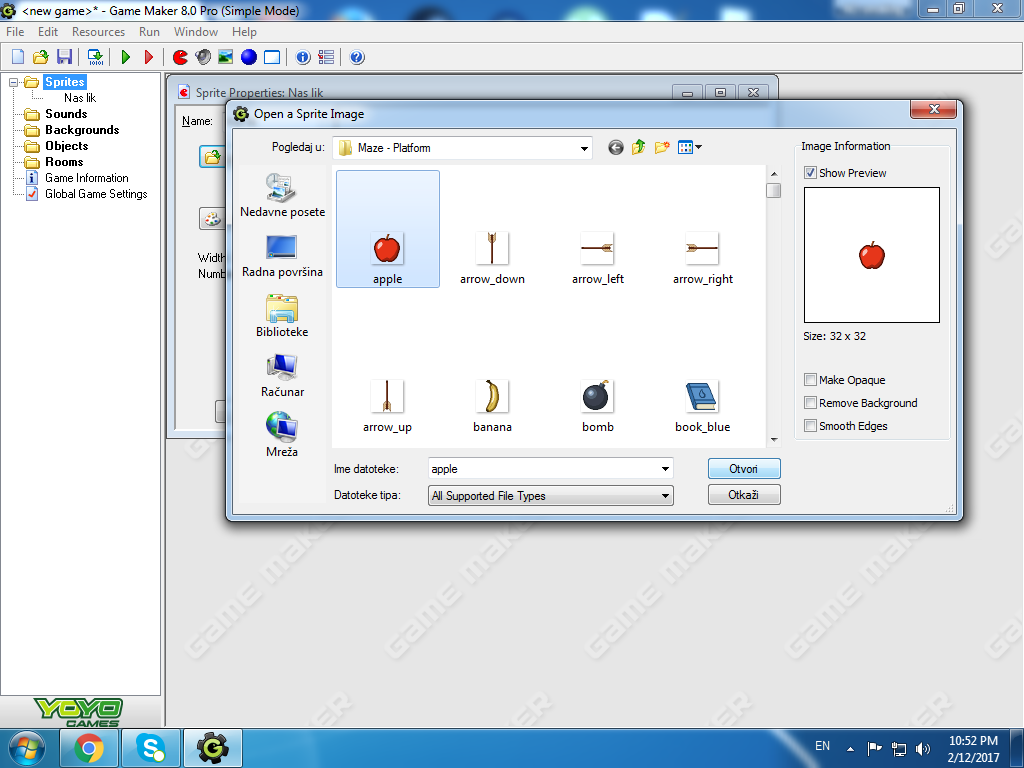Image resolution: width=1024 pixels, height=768 pixels.
Task: Click the Create executable toolbar icon
Action: 95,57
